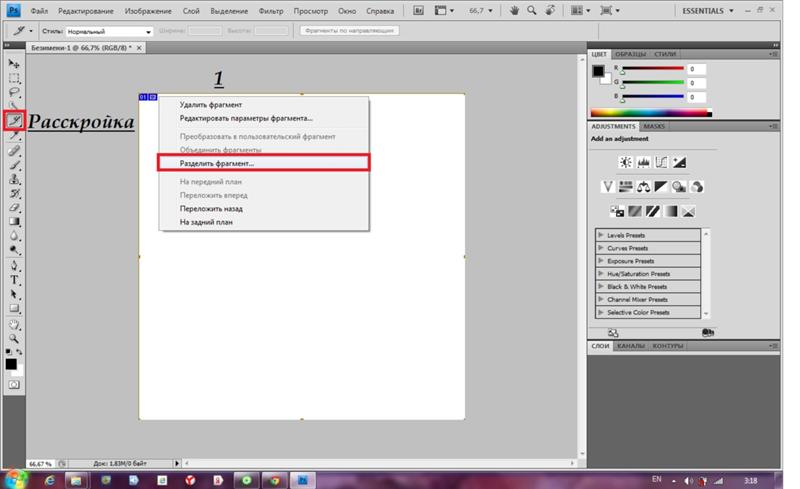Switch to the КАНАЛЫ tab

point(631,346)
